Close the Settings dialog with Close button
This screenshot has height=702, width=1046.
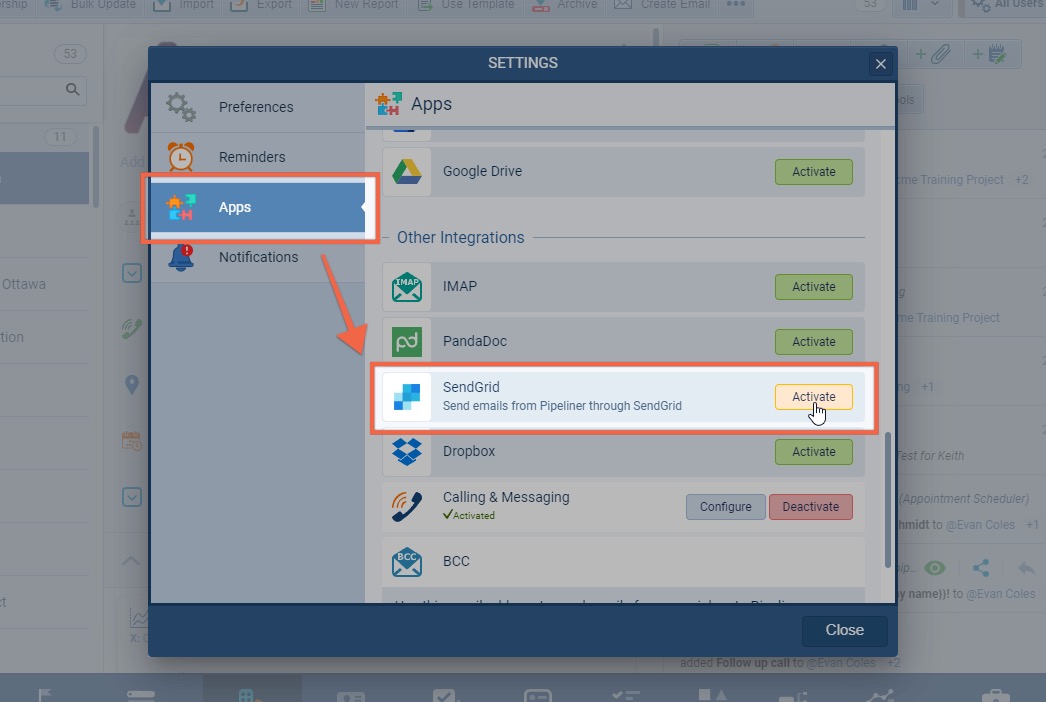coord(844,630)
